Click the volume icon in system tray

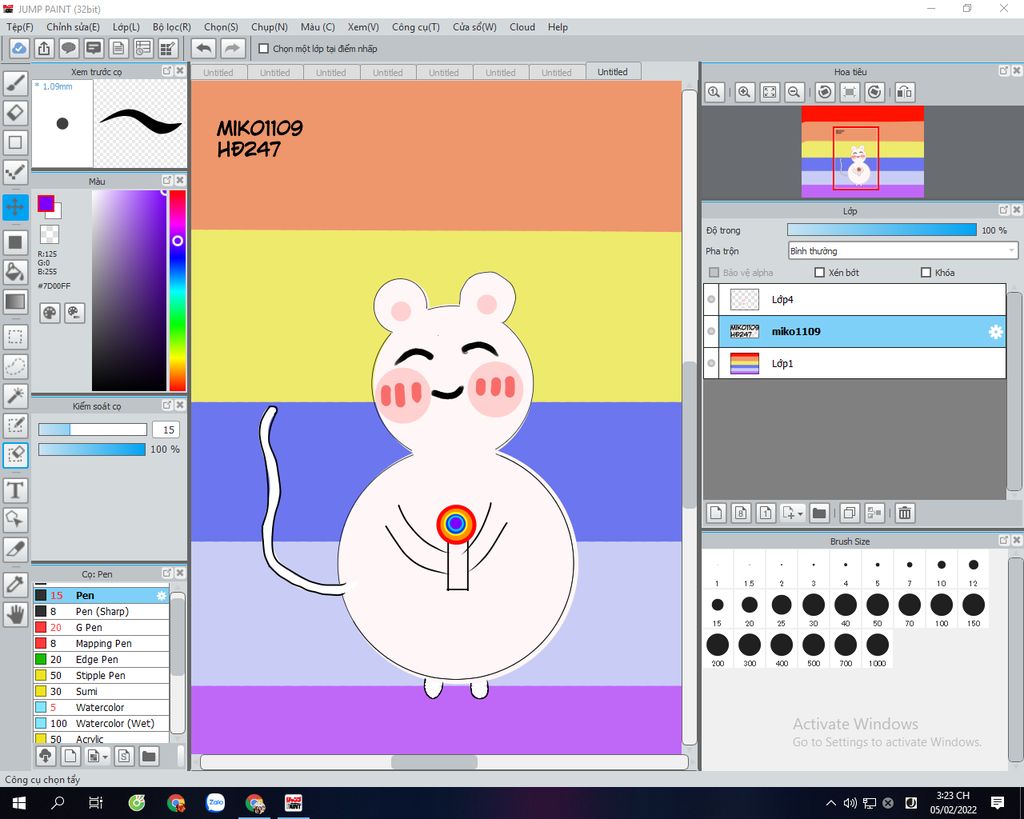850,803
